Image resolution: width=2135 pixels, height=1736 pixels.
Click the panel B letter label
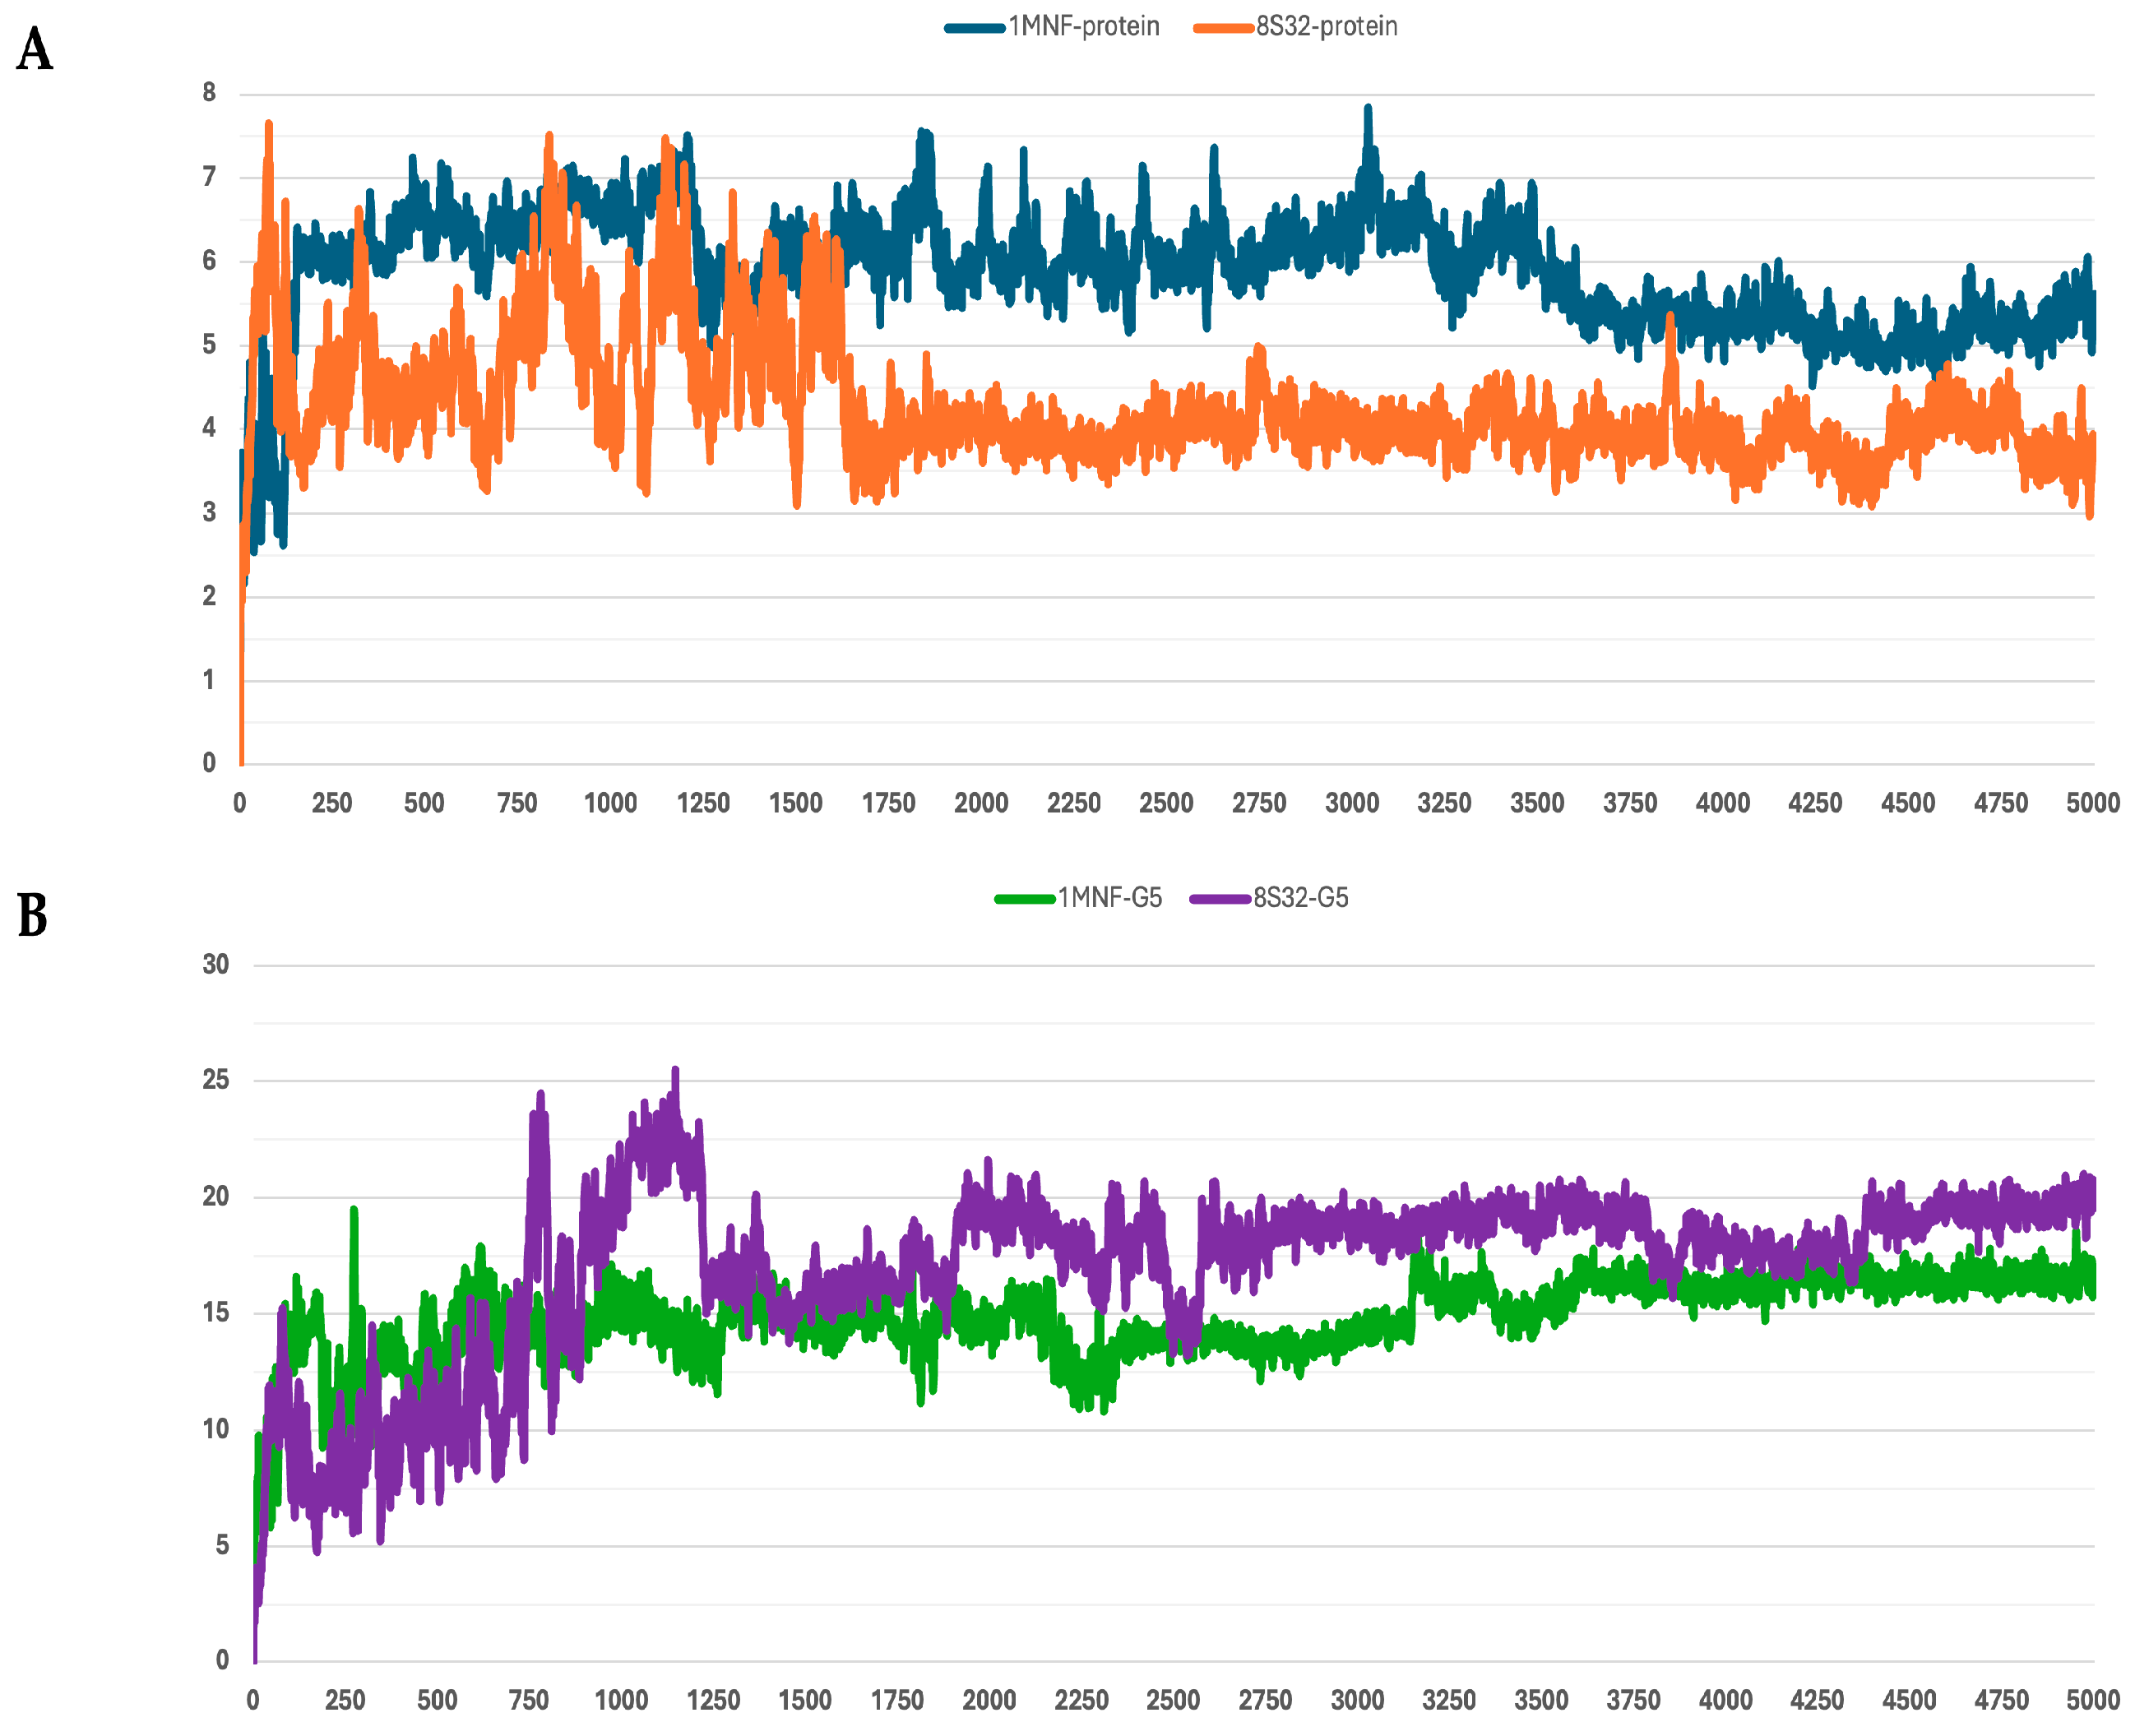[x=32, y=916]
